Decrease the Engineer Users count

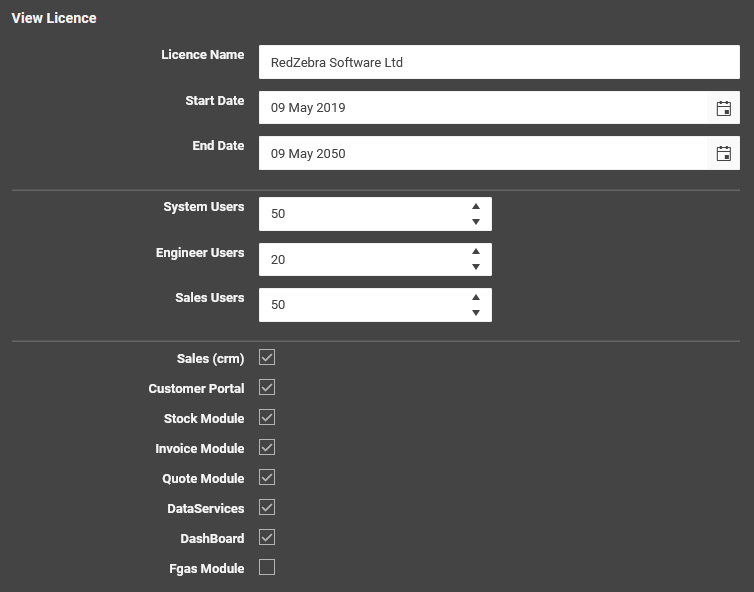pyautogui.click(x=476, y=267)
